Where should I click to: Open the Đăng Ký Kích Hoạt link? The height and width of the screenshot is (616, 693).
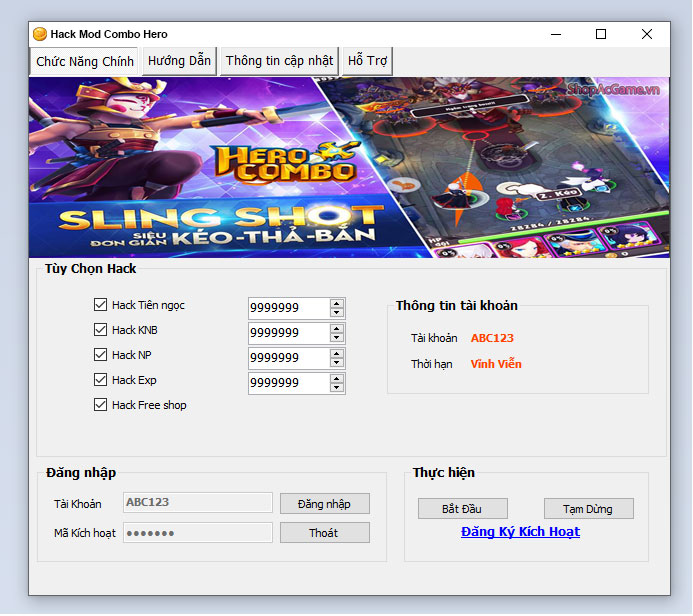tap(520, 532)
